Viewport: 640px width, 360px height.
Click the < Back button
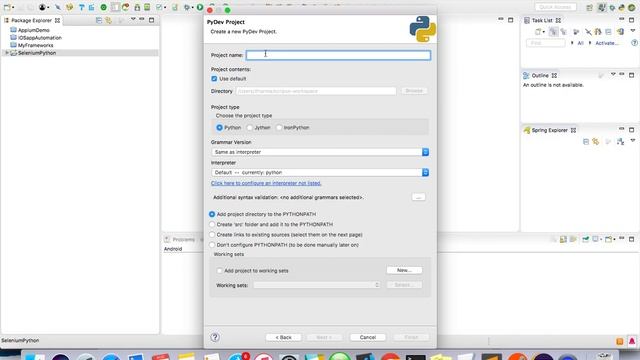click(x=283, y=338)
